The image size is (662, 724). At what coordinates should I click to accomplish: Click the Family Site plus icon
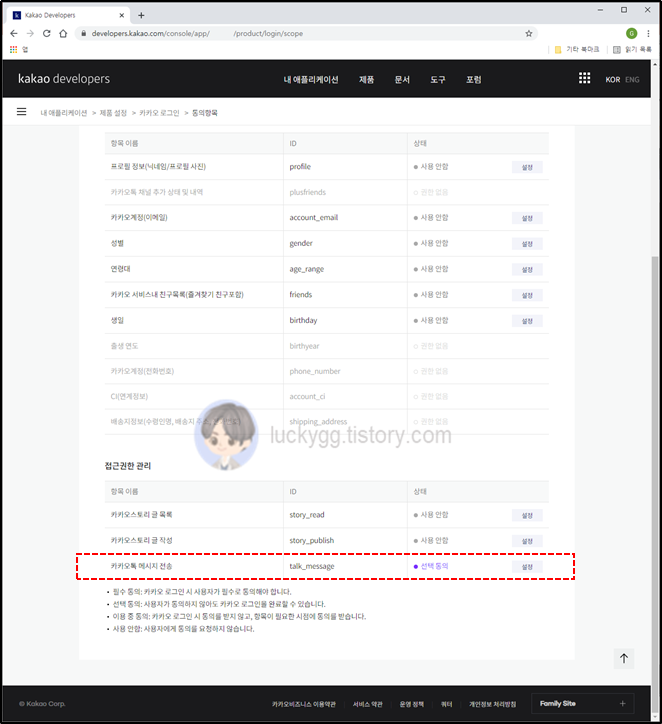(x=622, y=704)
